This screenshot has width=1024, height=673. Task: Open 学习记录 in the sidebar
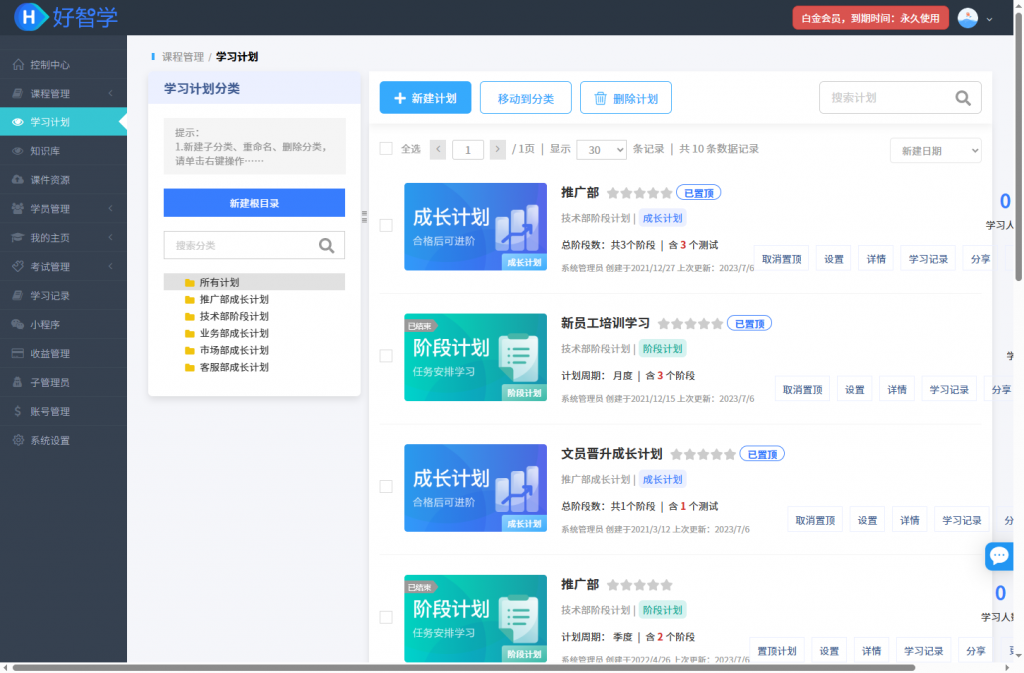click(63, 296)
